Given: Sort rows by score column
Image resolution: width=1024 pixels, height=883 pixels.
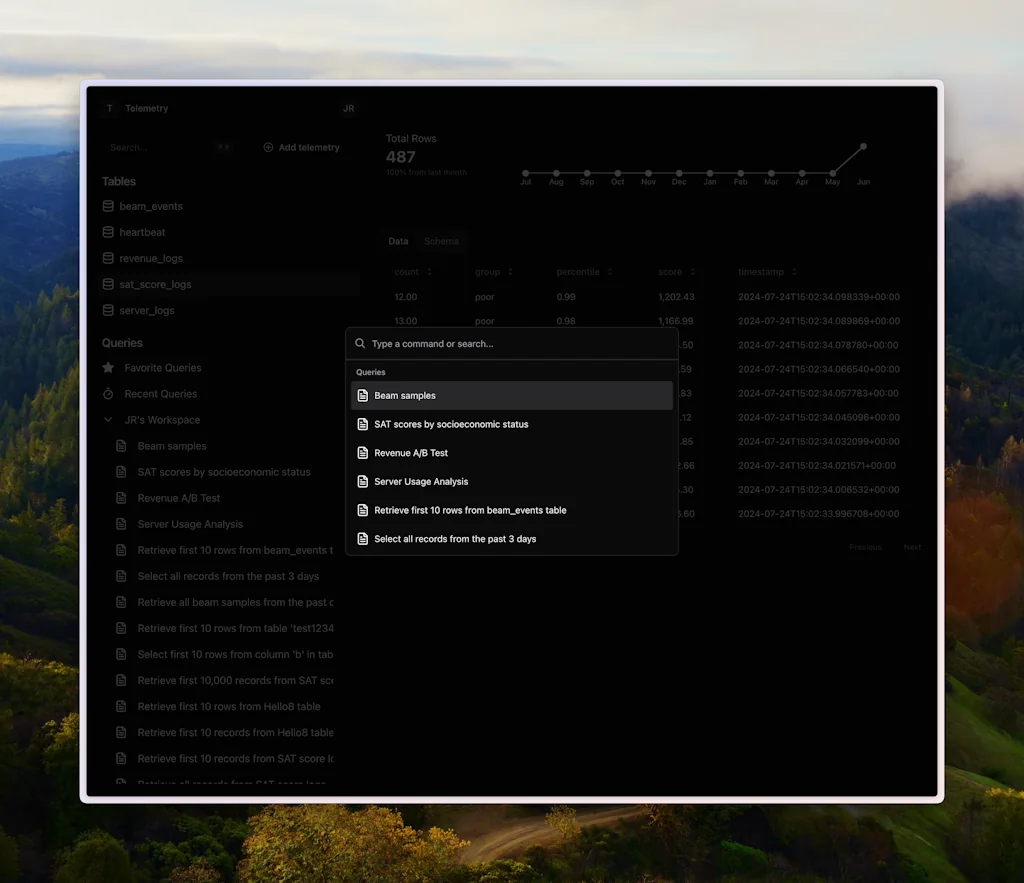Looking at the screenshot, I should coord(693,271).
